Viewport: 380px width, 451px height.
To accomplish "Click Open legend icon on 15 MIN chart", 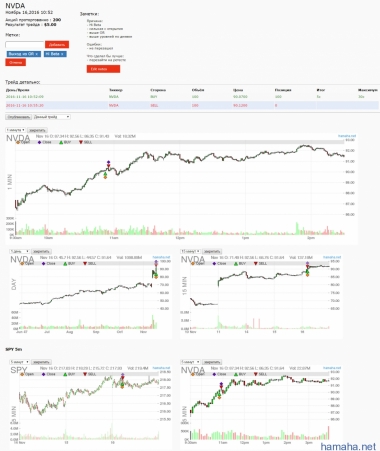I will pos(193,264).
